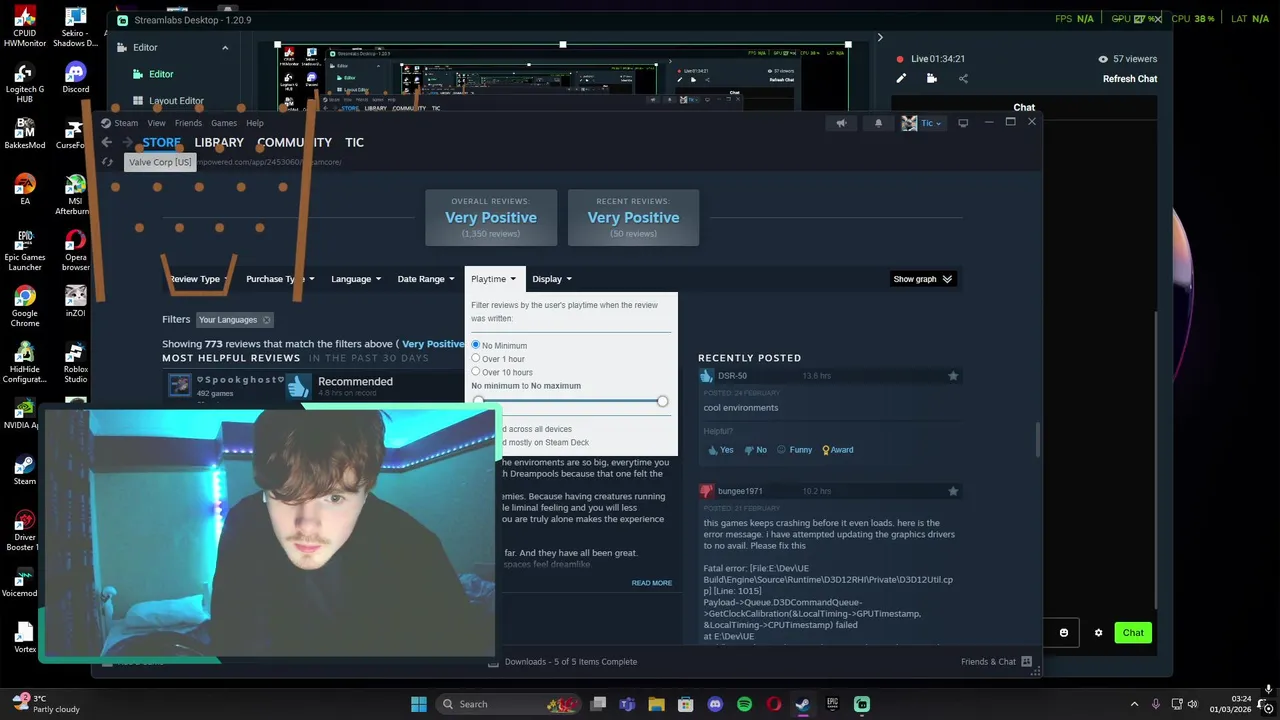Image resolution: width=1280 pixels, height=720 pixels.
Task: Click the Windows taskbar Search box
Action: click(x=510, y=704)
